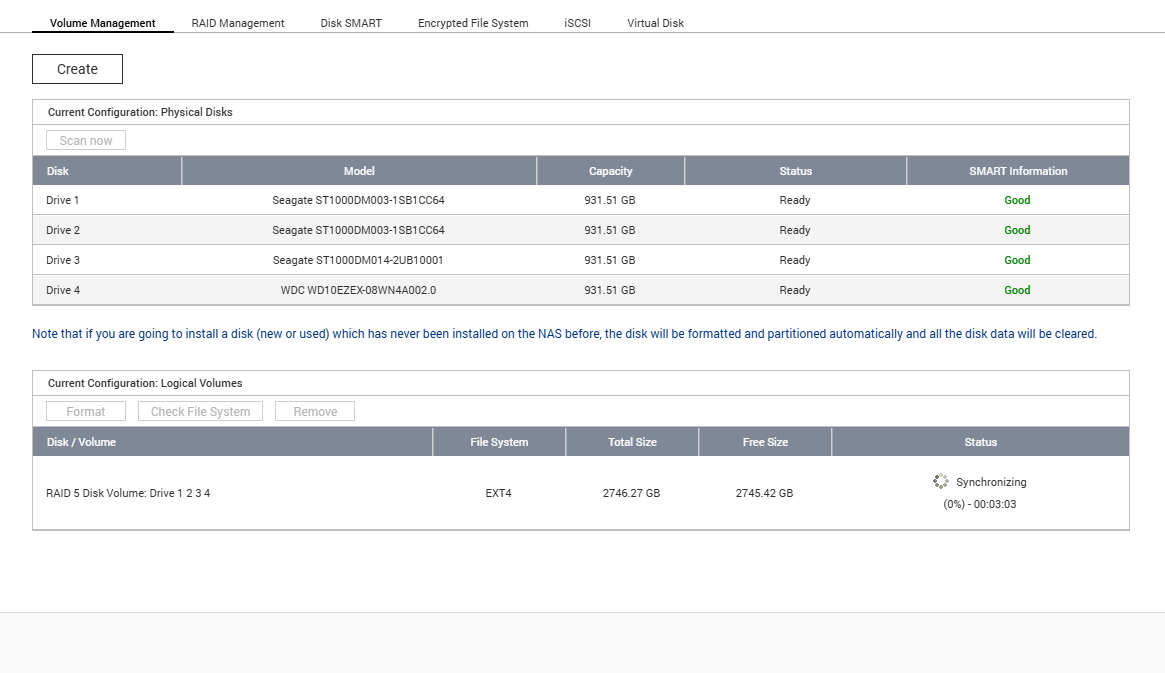
Task: Click the Format button
Action: (x=86, y=412)
